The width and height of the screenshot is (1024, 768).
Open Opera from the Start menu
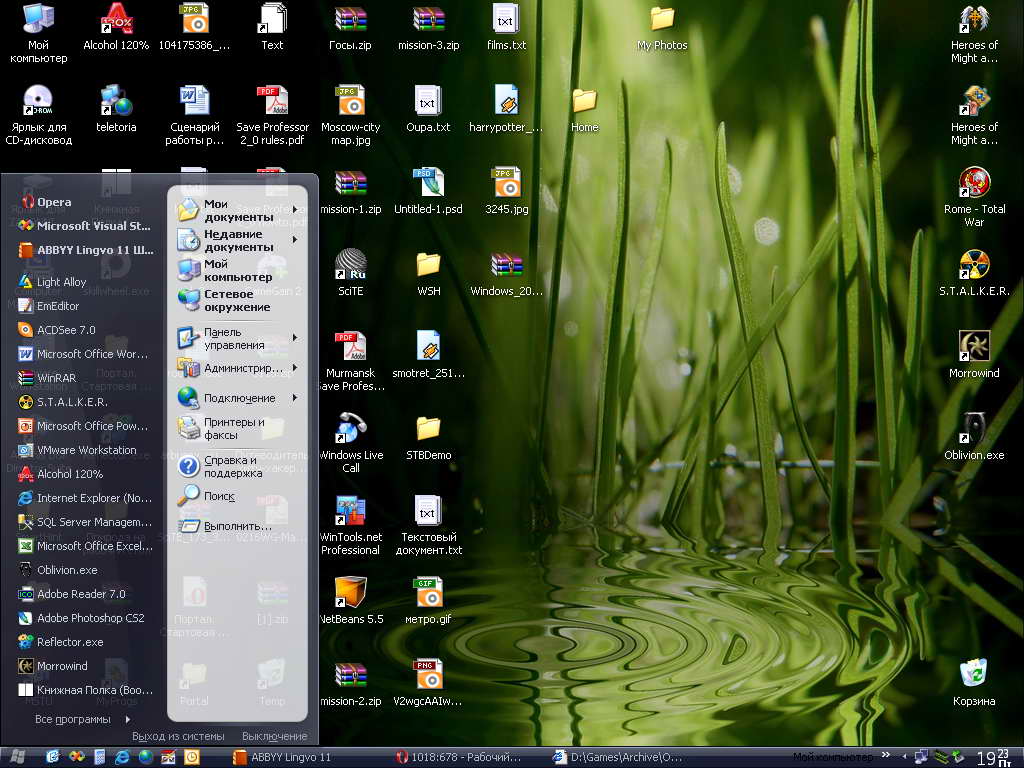(47, 202)
